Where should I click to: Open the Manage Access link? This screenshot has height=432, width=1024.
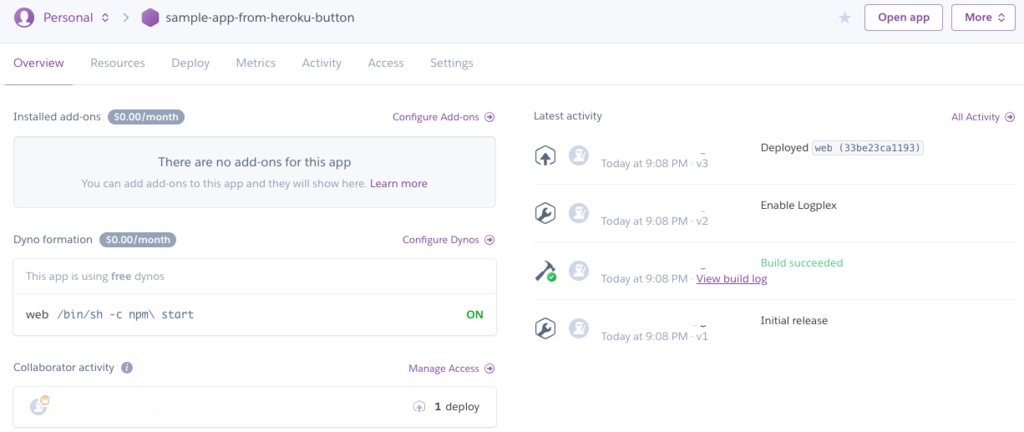pos(451,369)
